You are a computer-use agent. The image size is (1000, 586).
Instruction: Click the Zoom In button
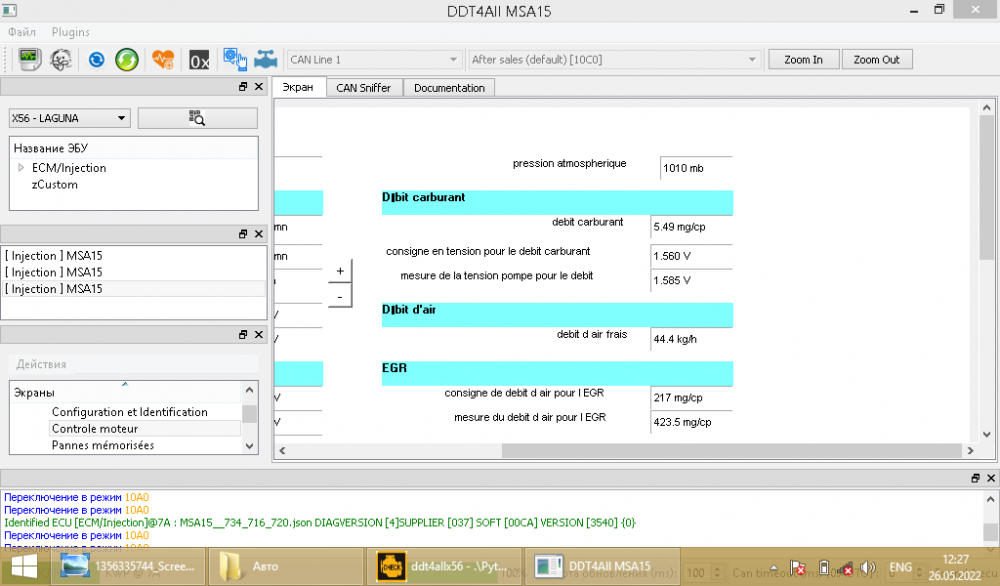804,59
